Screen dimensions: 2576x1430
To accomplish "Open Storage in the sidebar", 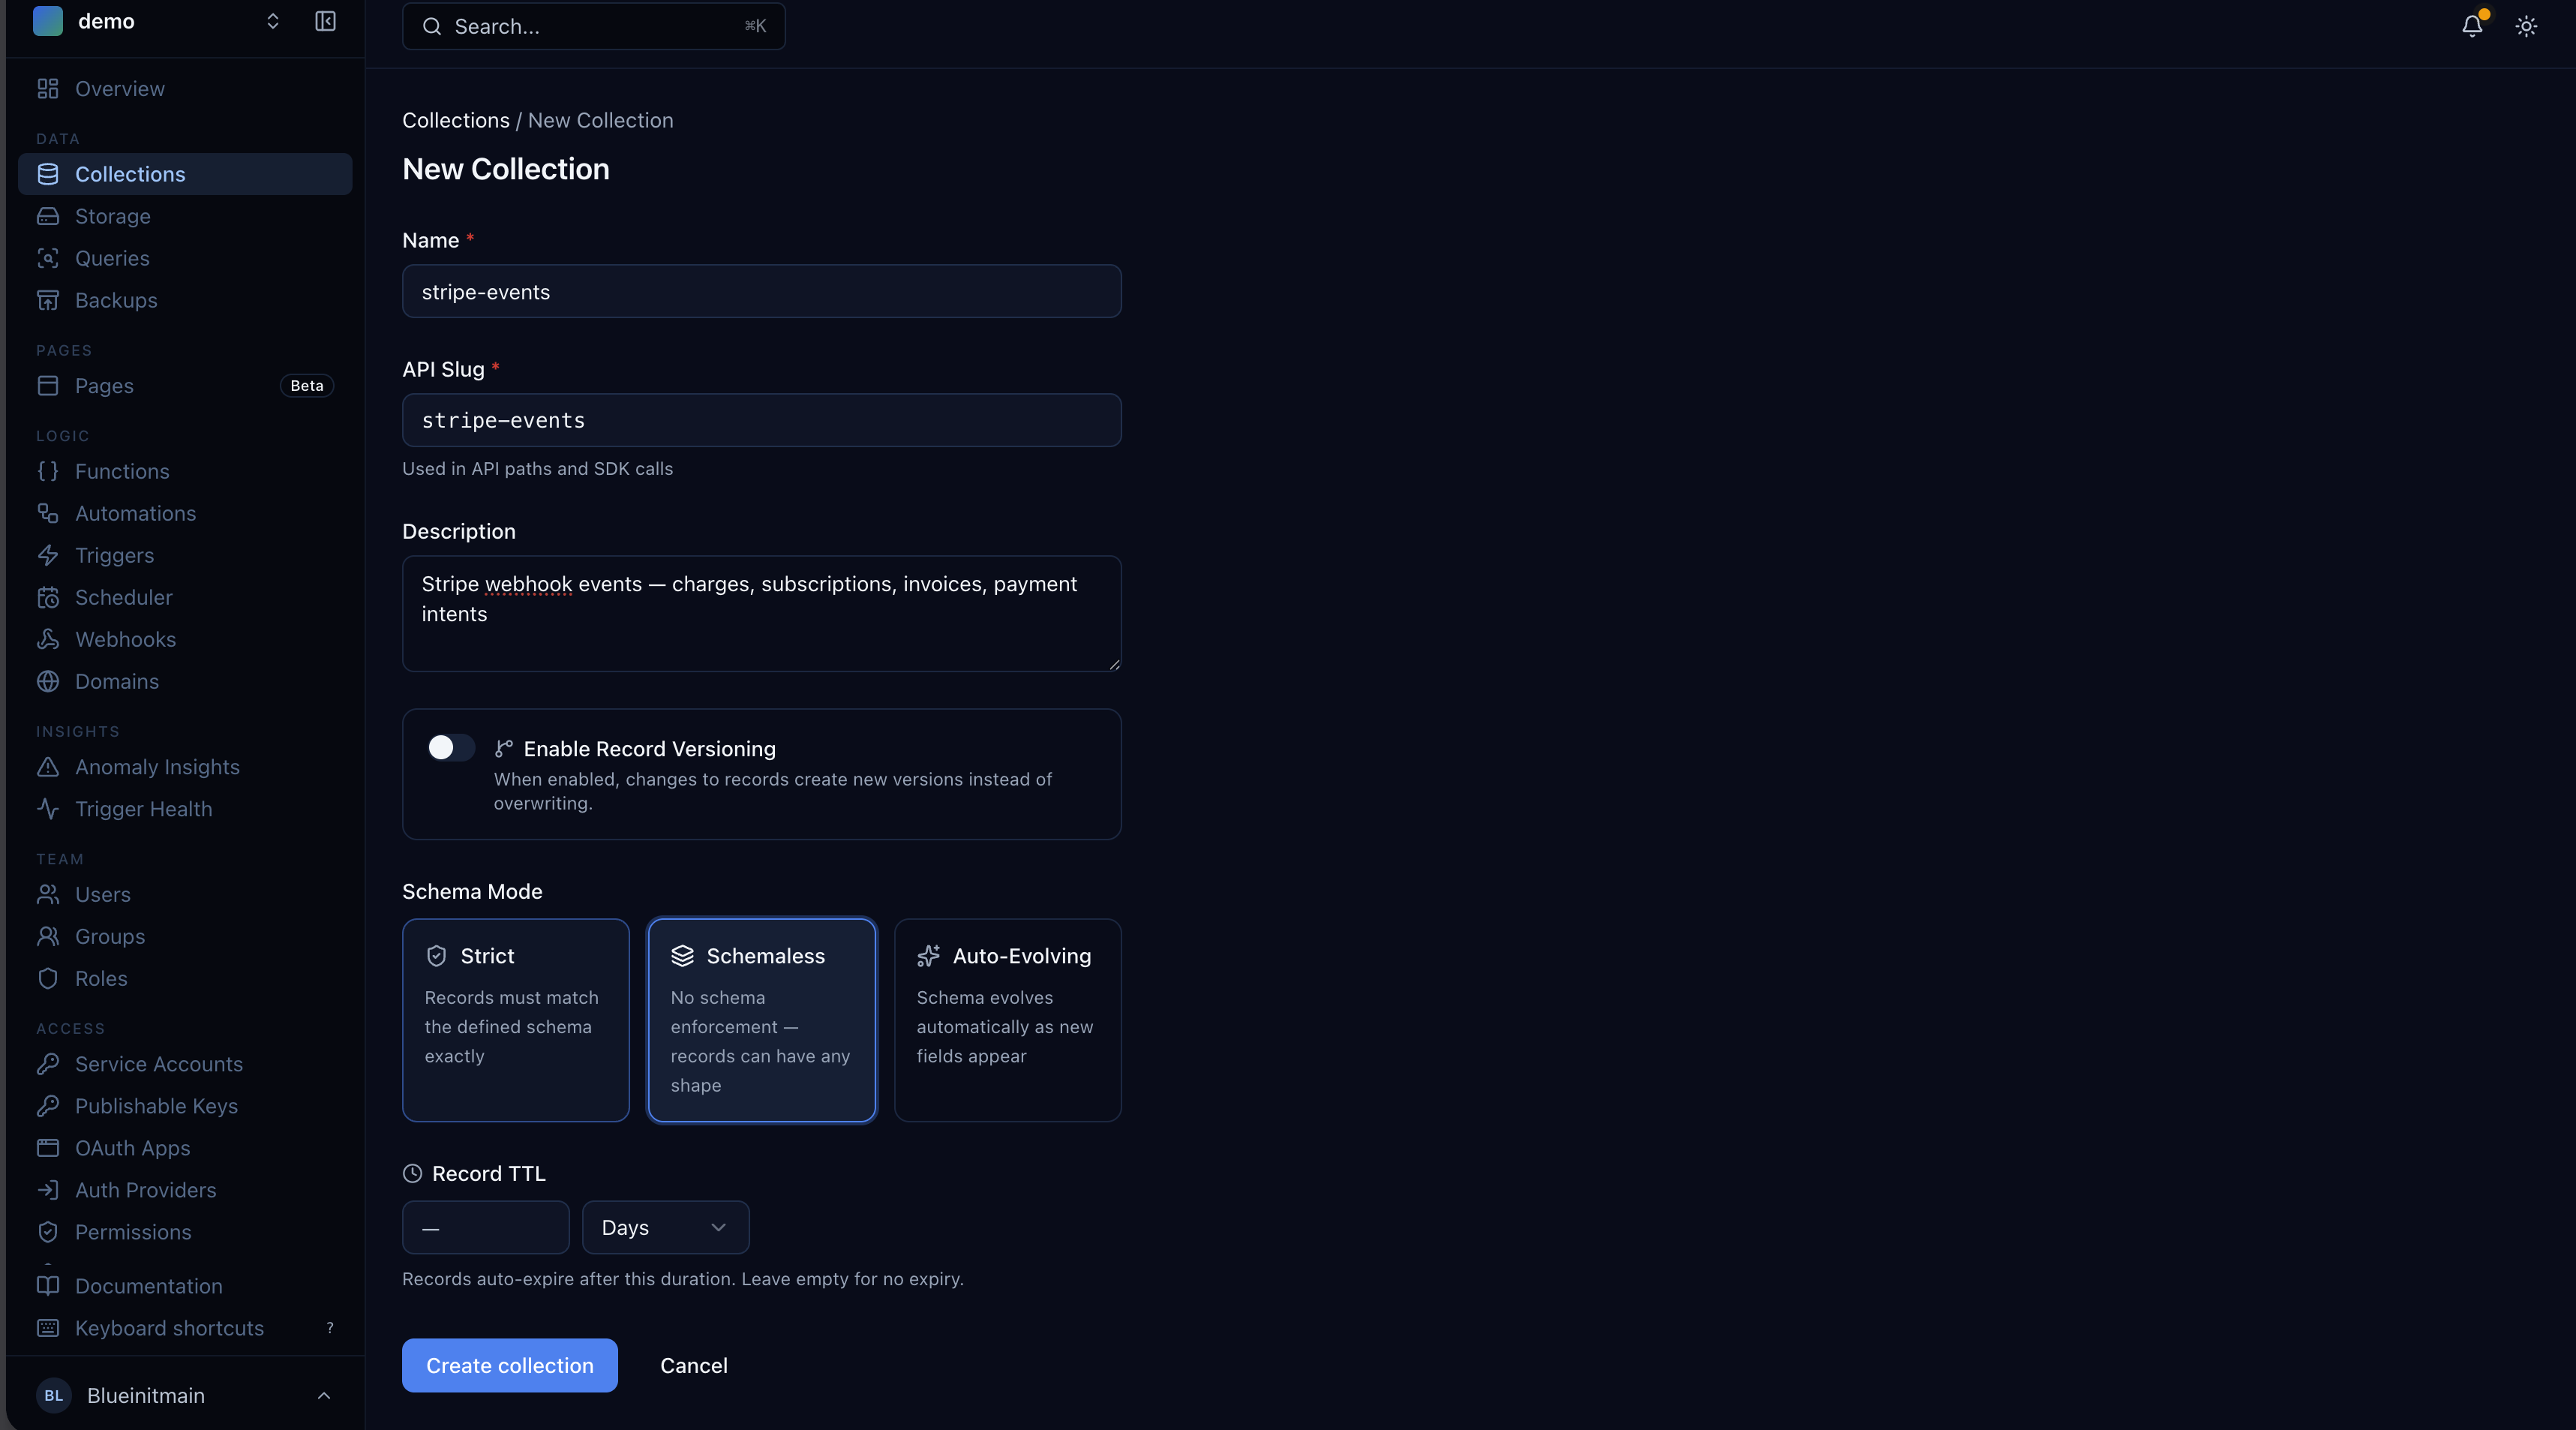I will tap(112, 217).
